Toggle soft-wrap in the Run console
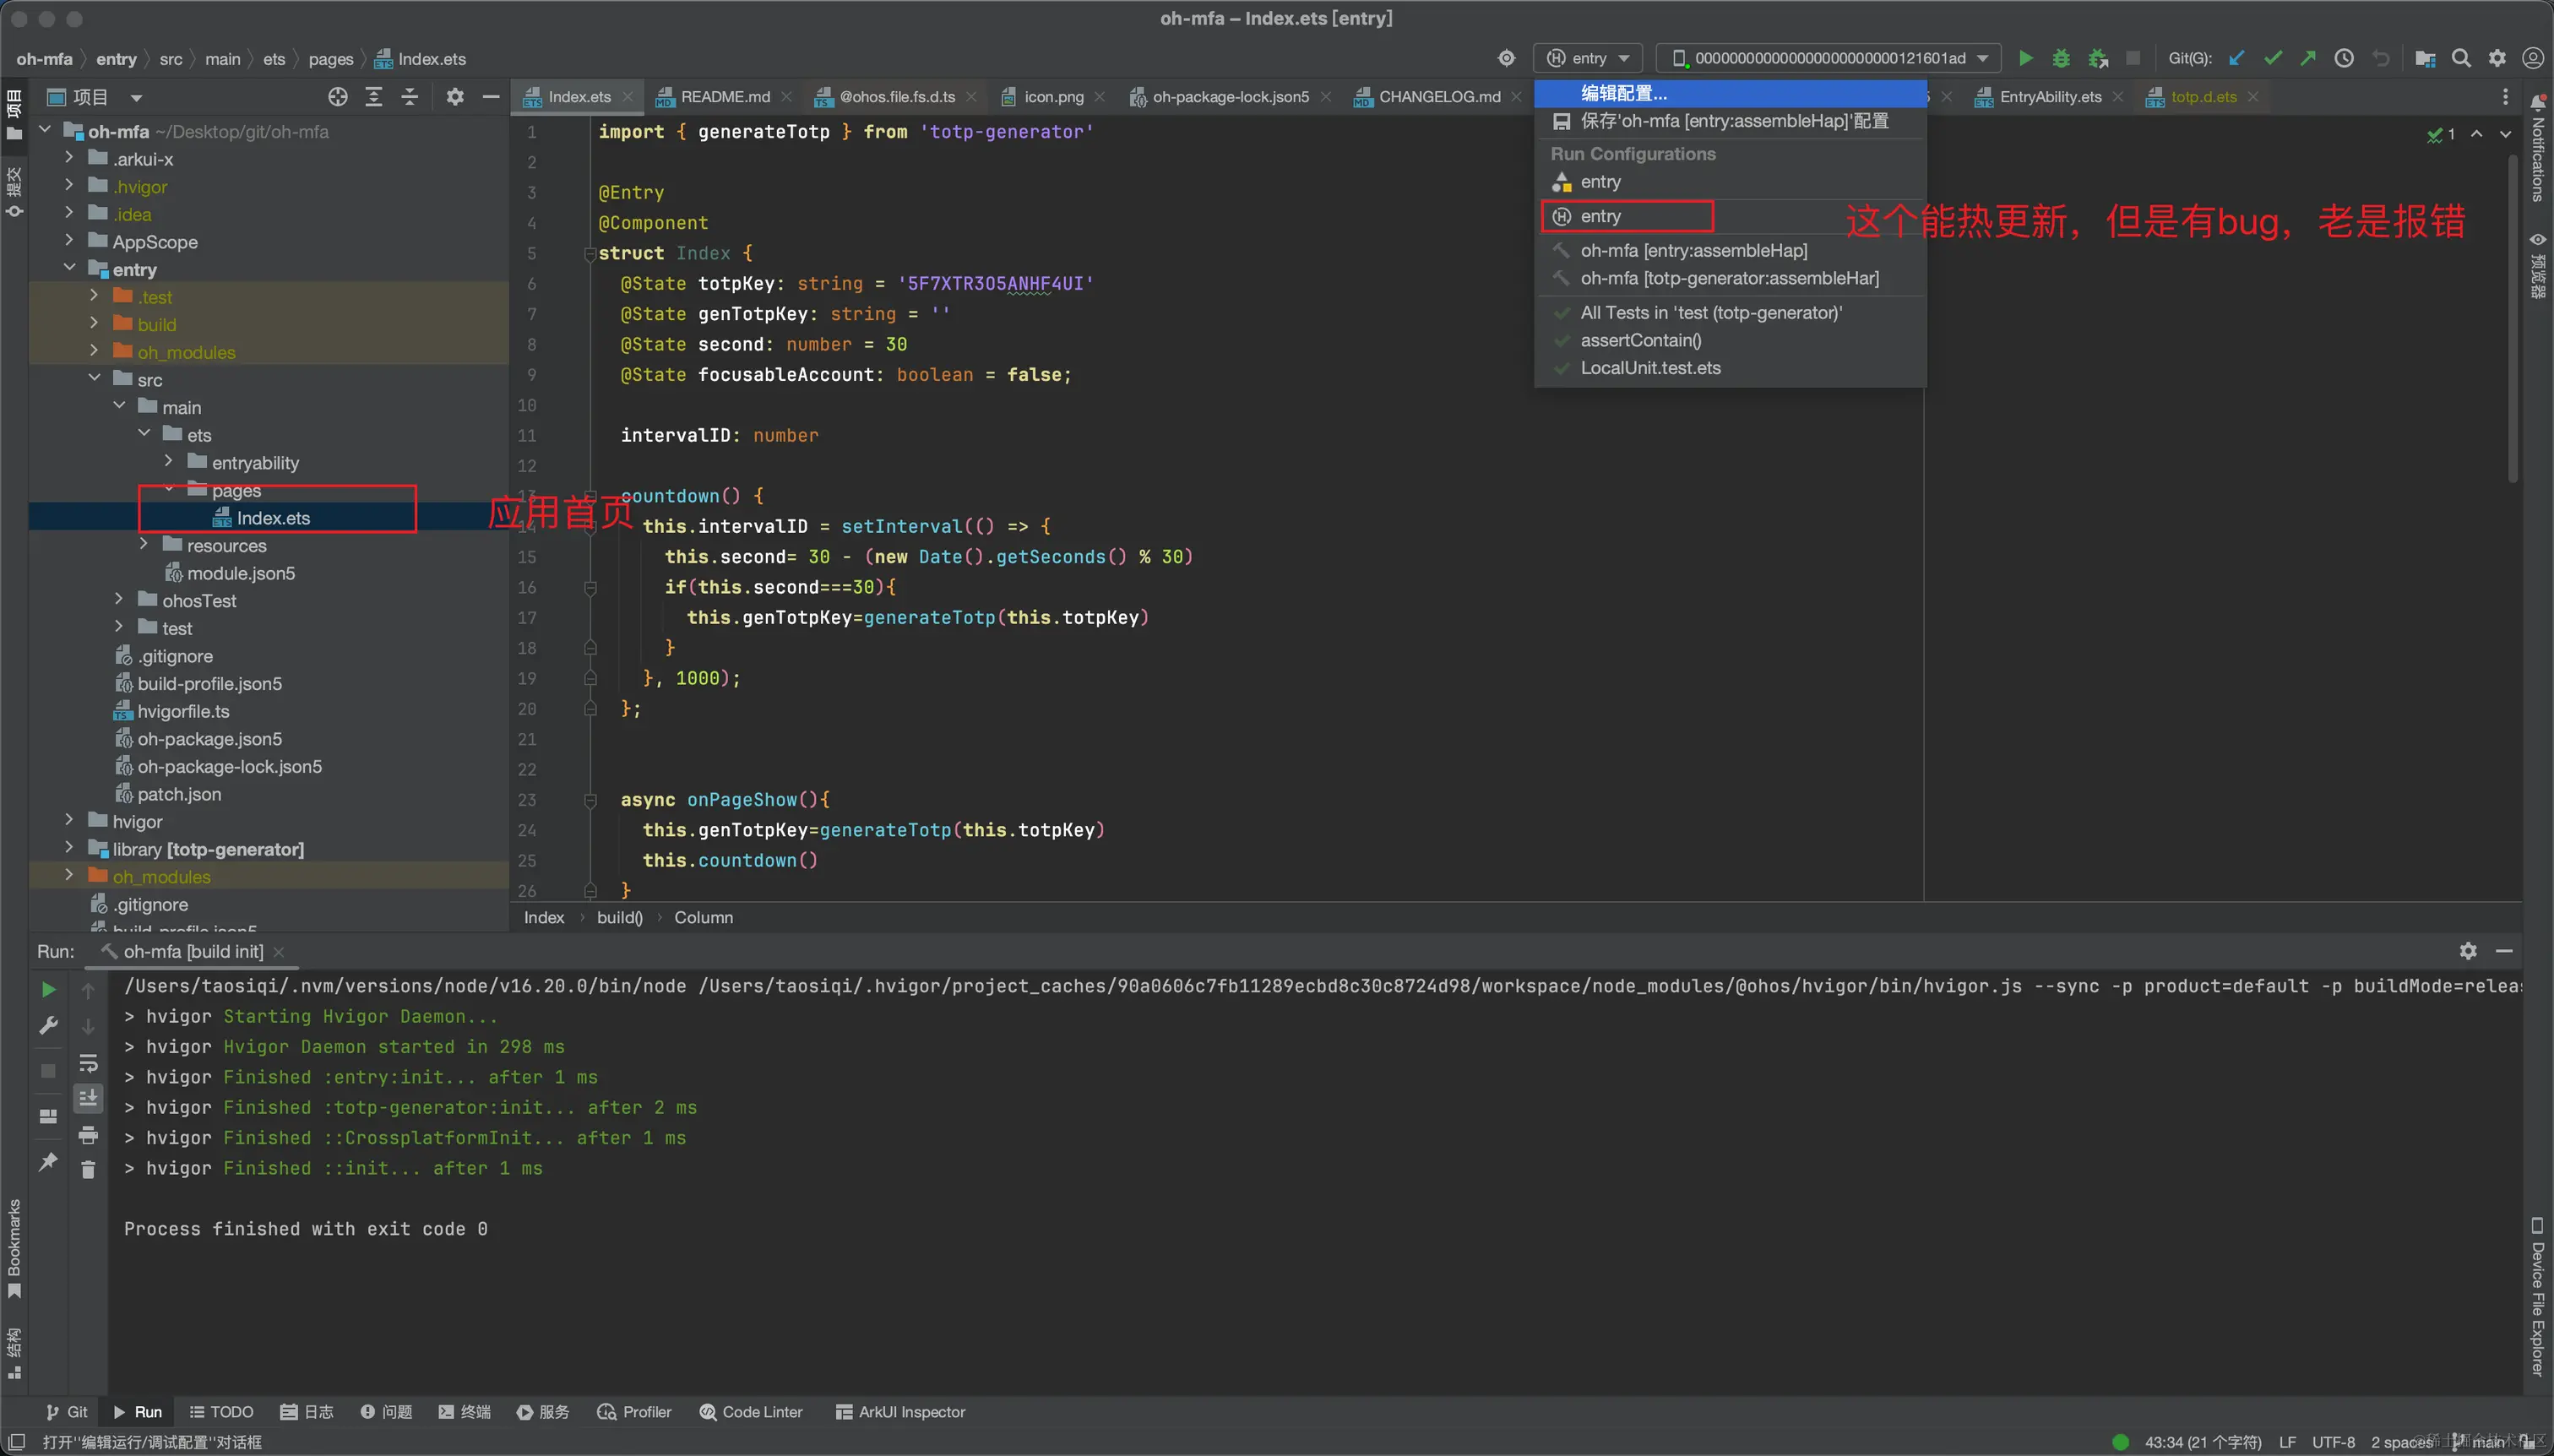 click(88, 1063)
